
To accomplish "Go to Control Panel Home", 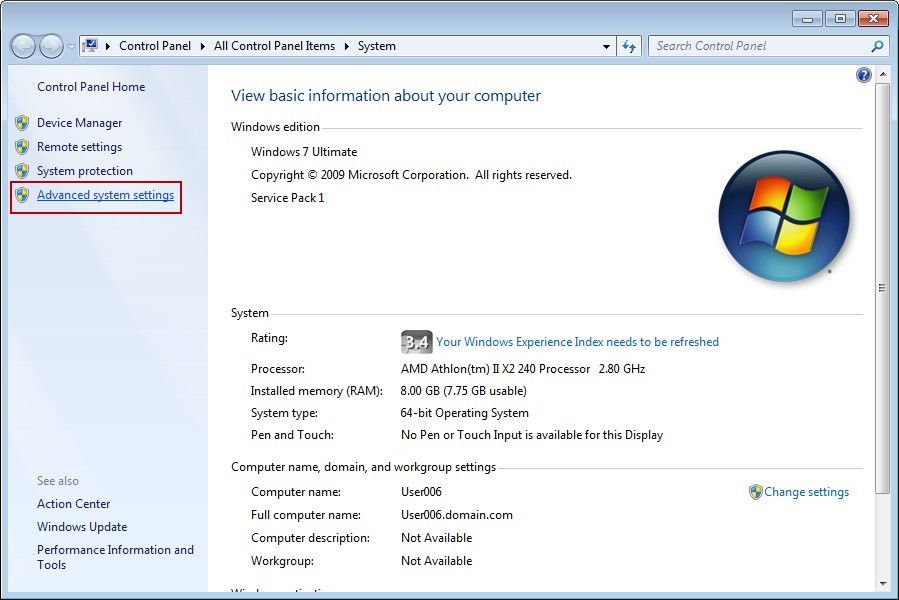I will tap(91, 87).
